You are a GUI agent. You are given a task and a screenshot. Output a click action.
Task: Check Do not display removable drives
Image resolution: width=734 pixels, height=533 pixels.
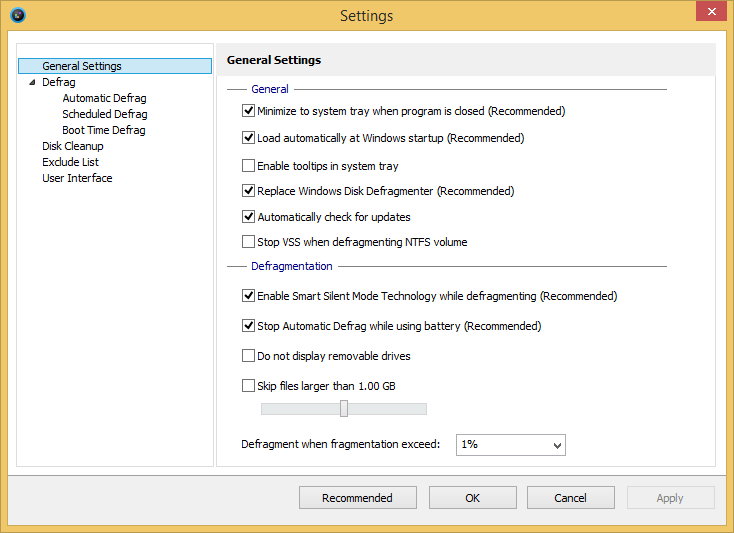(x=249, y=356)
